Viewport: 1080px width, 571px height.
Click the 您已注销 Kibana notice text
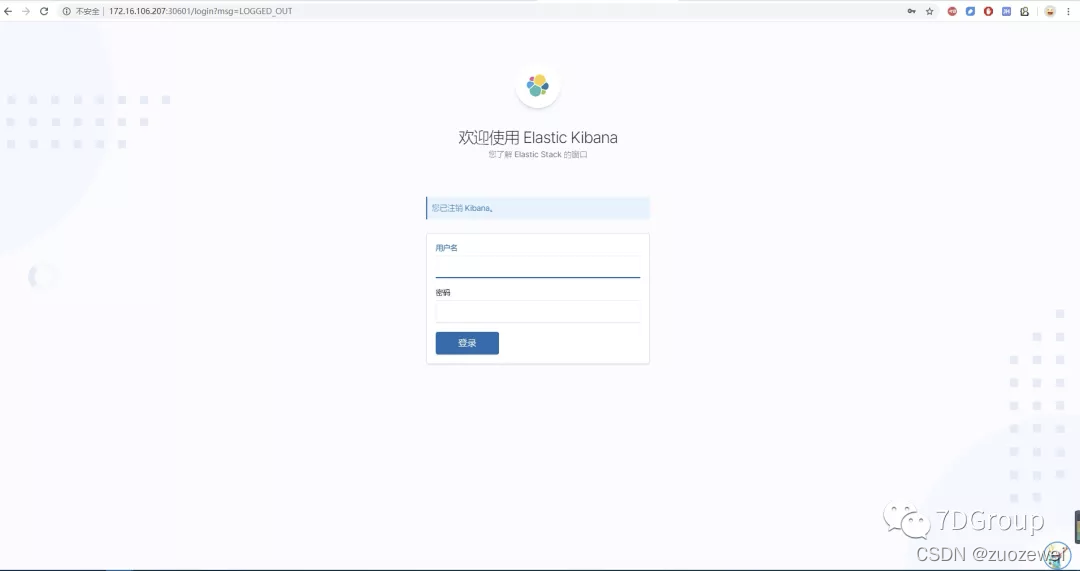tap(462, 208)
